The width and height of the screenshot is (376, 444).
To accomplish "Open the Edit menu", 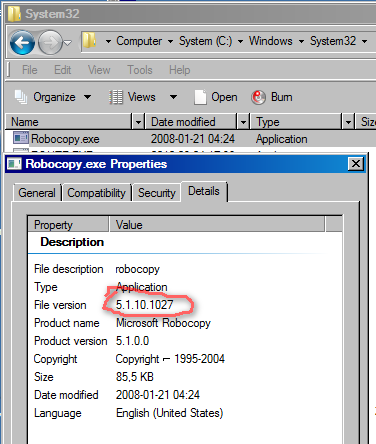I will pyautogui.click(x=63, y=70).
